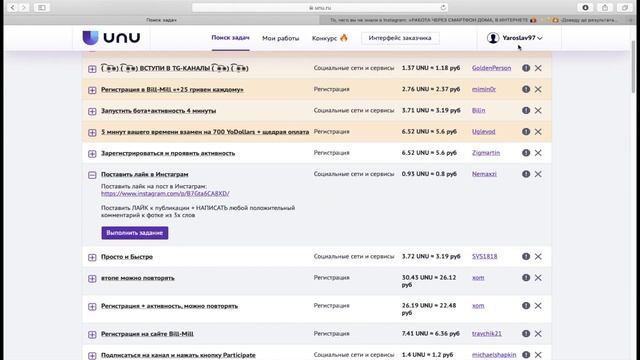Click the "Интерфейс заказчика" button
Viewport: 640px width, 360px height.
(x=400, y=38)
